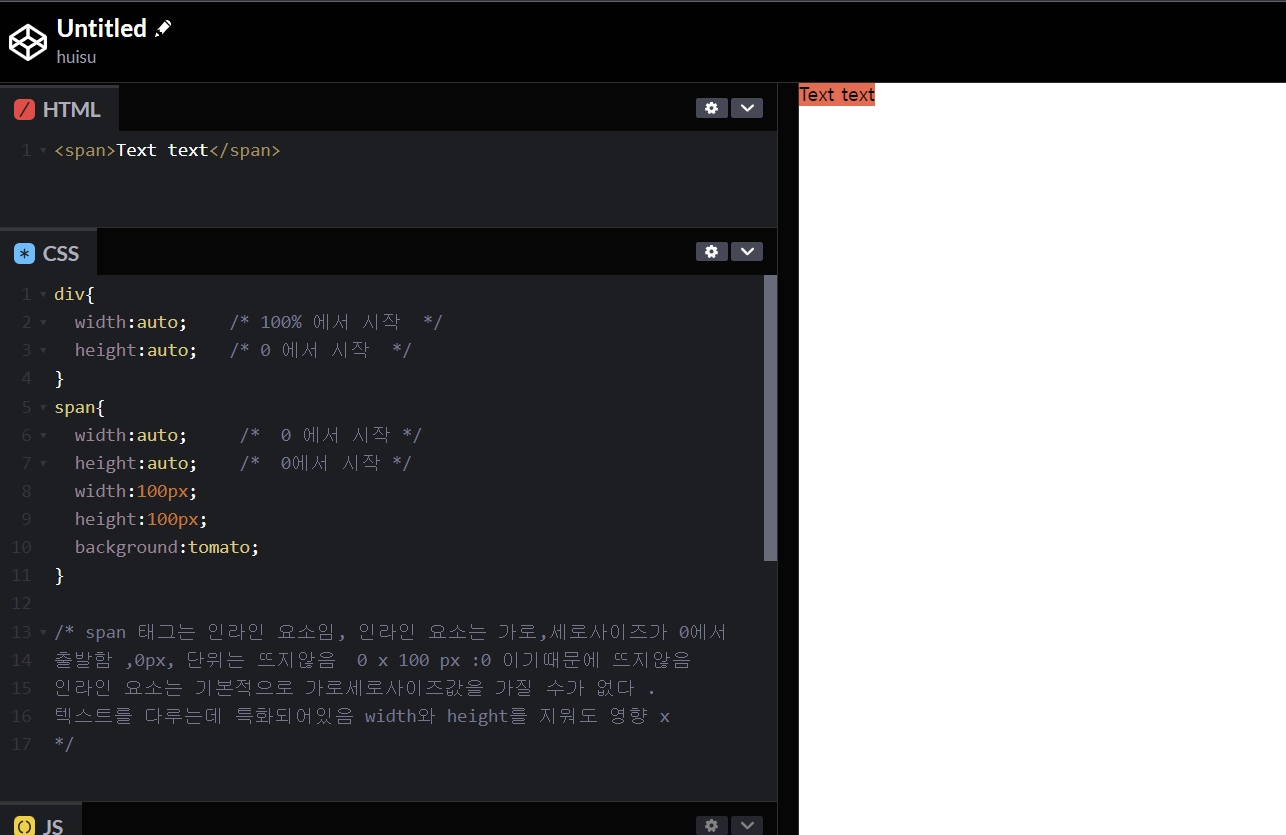Open the HTML editor settings gear

[x=711, y=108]
